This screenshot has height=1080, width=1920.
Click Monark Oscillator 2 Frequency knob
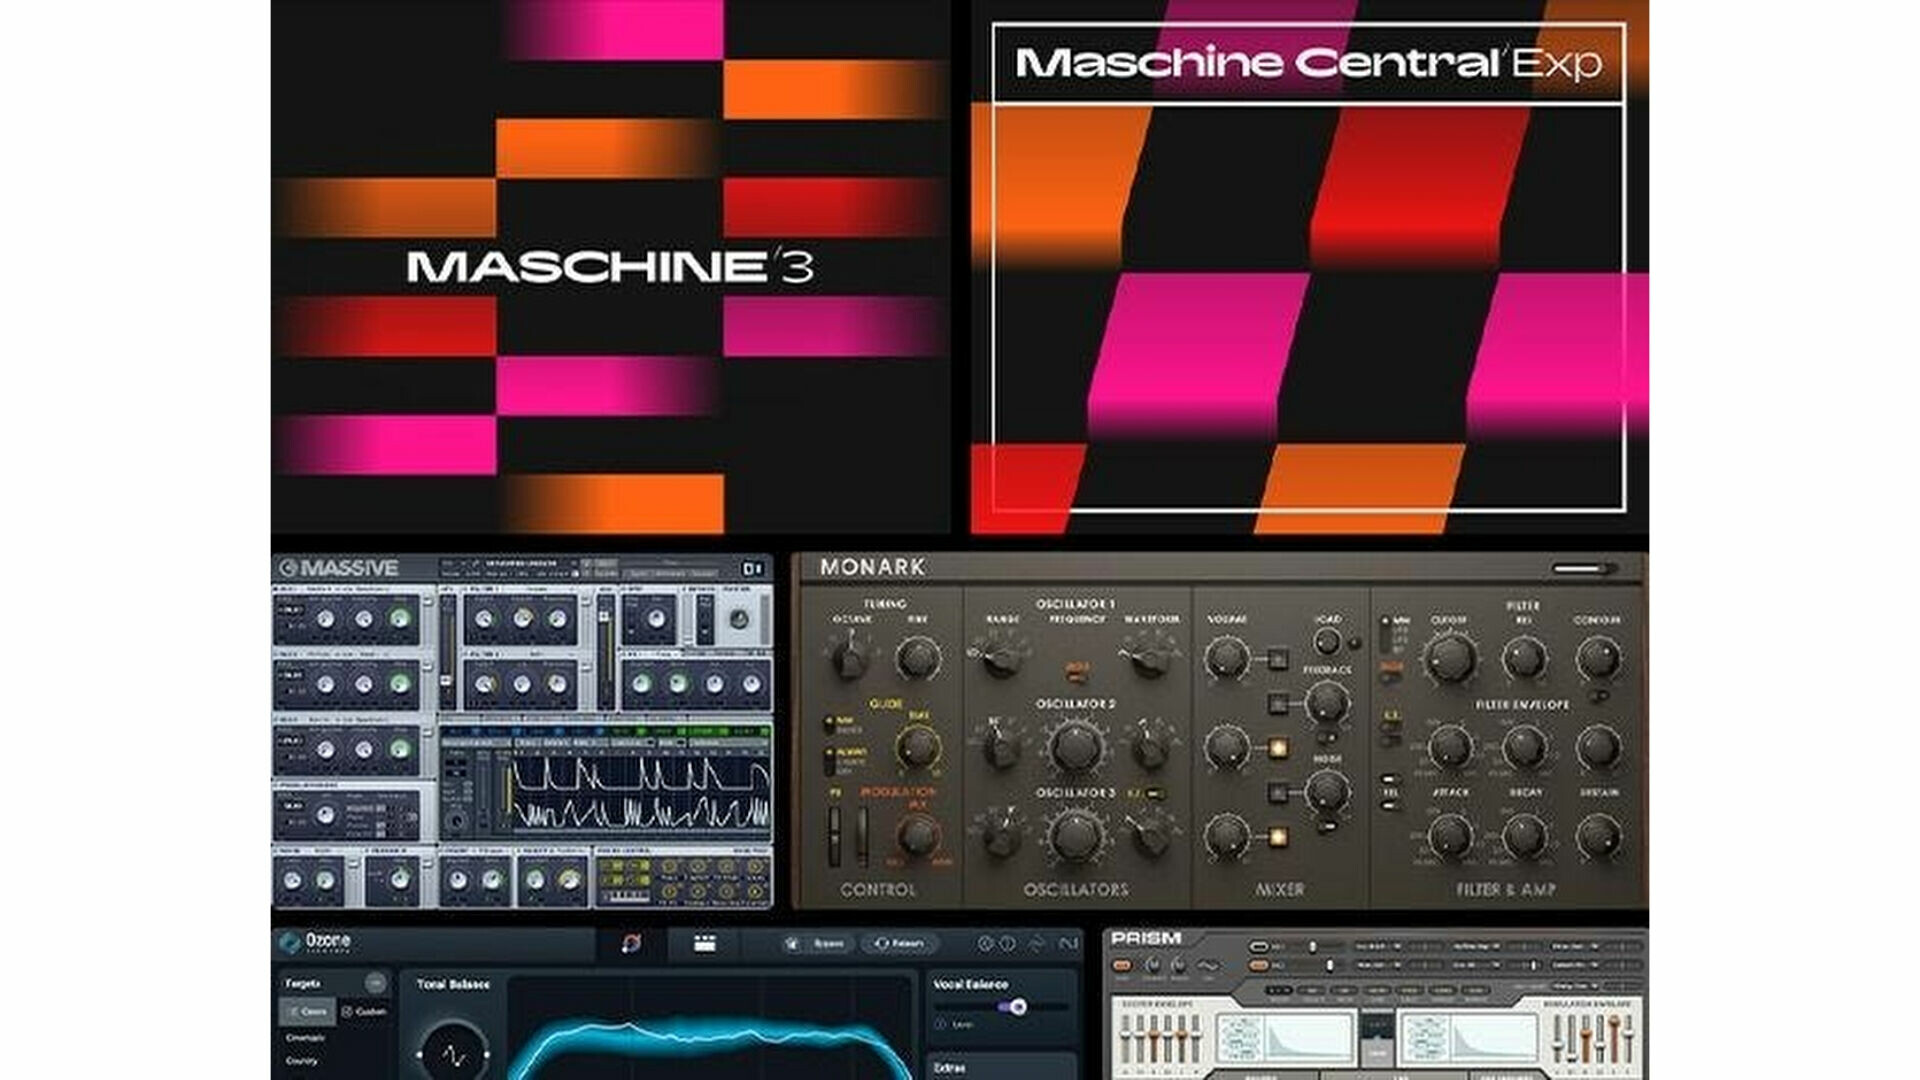pyautogui.click(x=1075, y=747)
